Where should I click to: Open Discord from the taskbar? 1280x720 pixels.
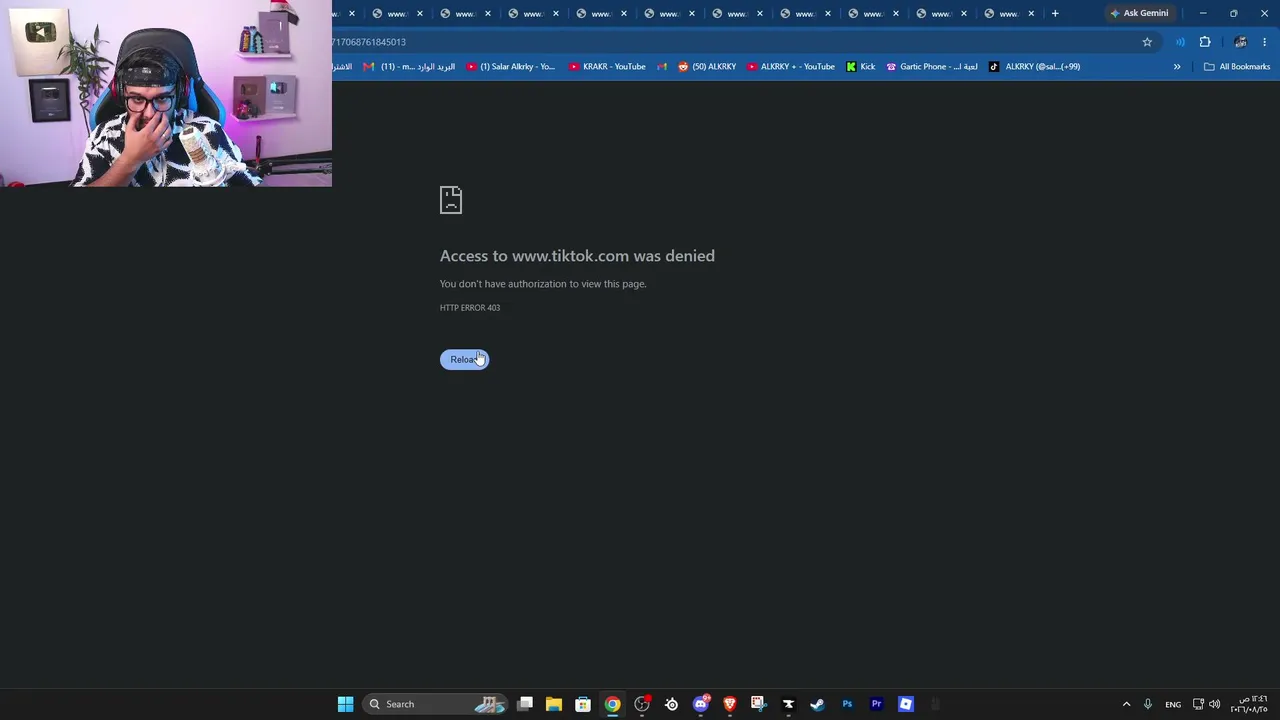coord(701,704)
